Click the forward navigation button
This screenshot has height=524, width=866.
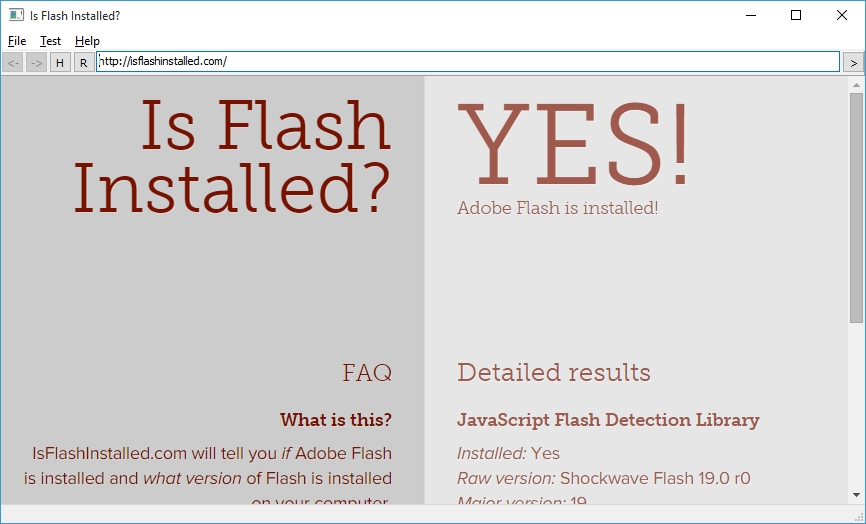click(36, 62)
